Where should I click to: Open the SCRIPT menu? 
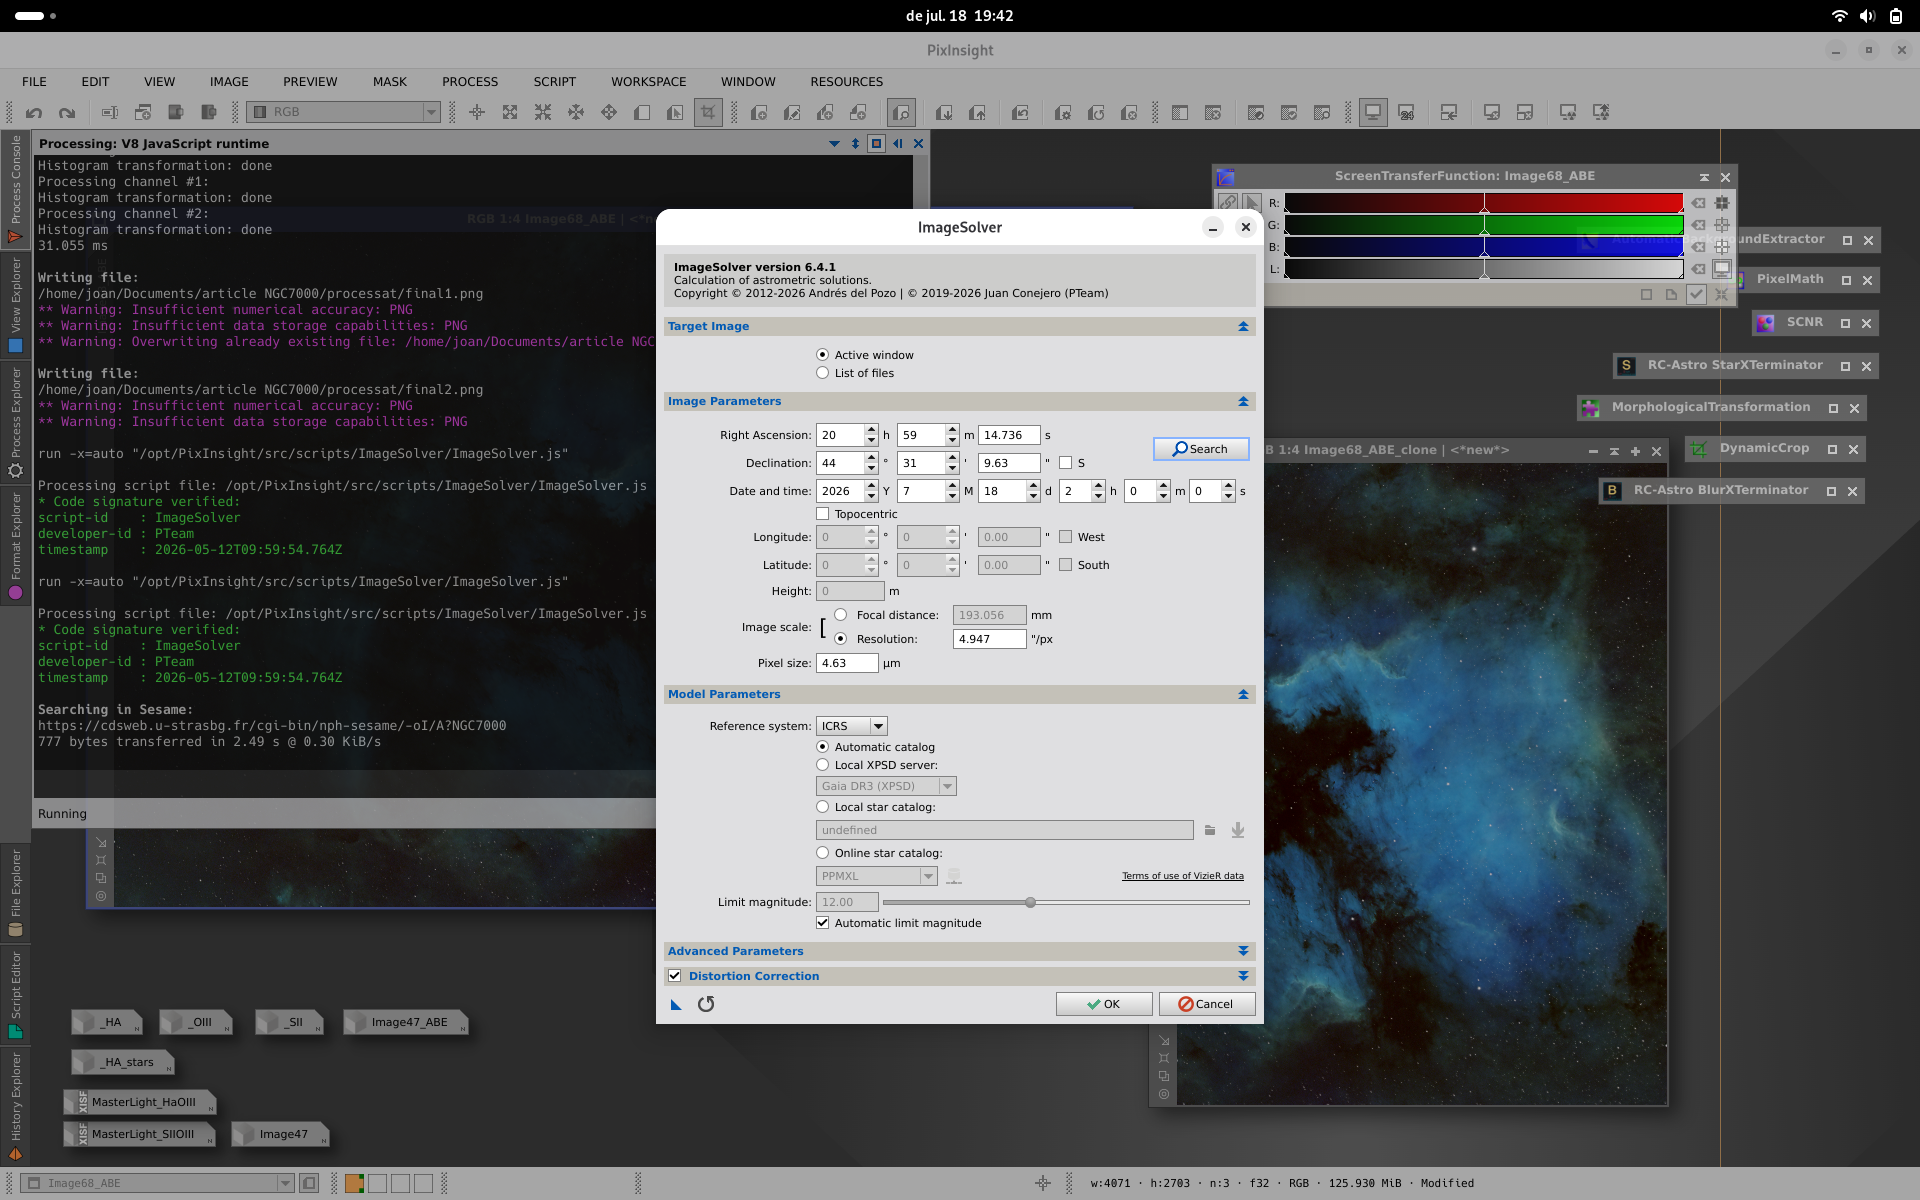point(555,82)
